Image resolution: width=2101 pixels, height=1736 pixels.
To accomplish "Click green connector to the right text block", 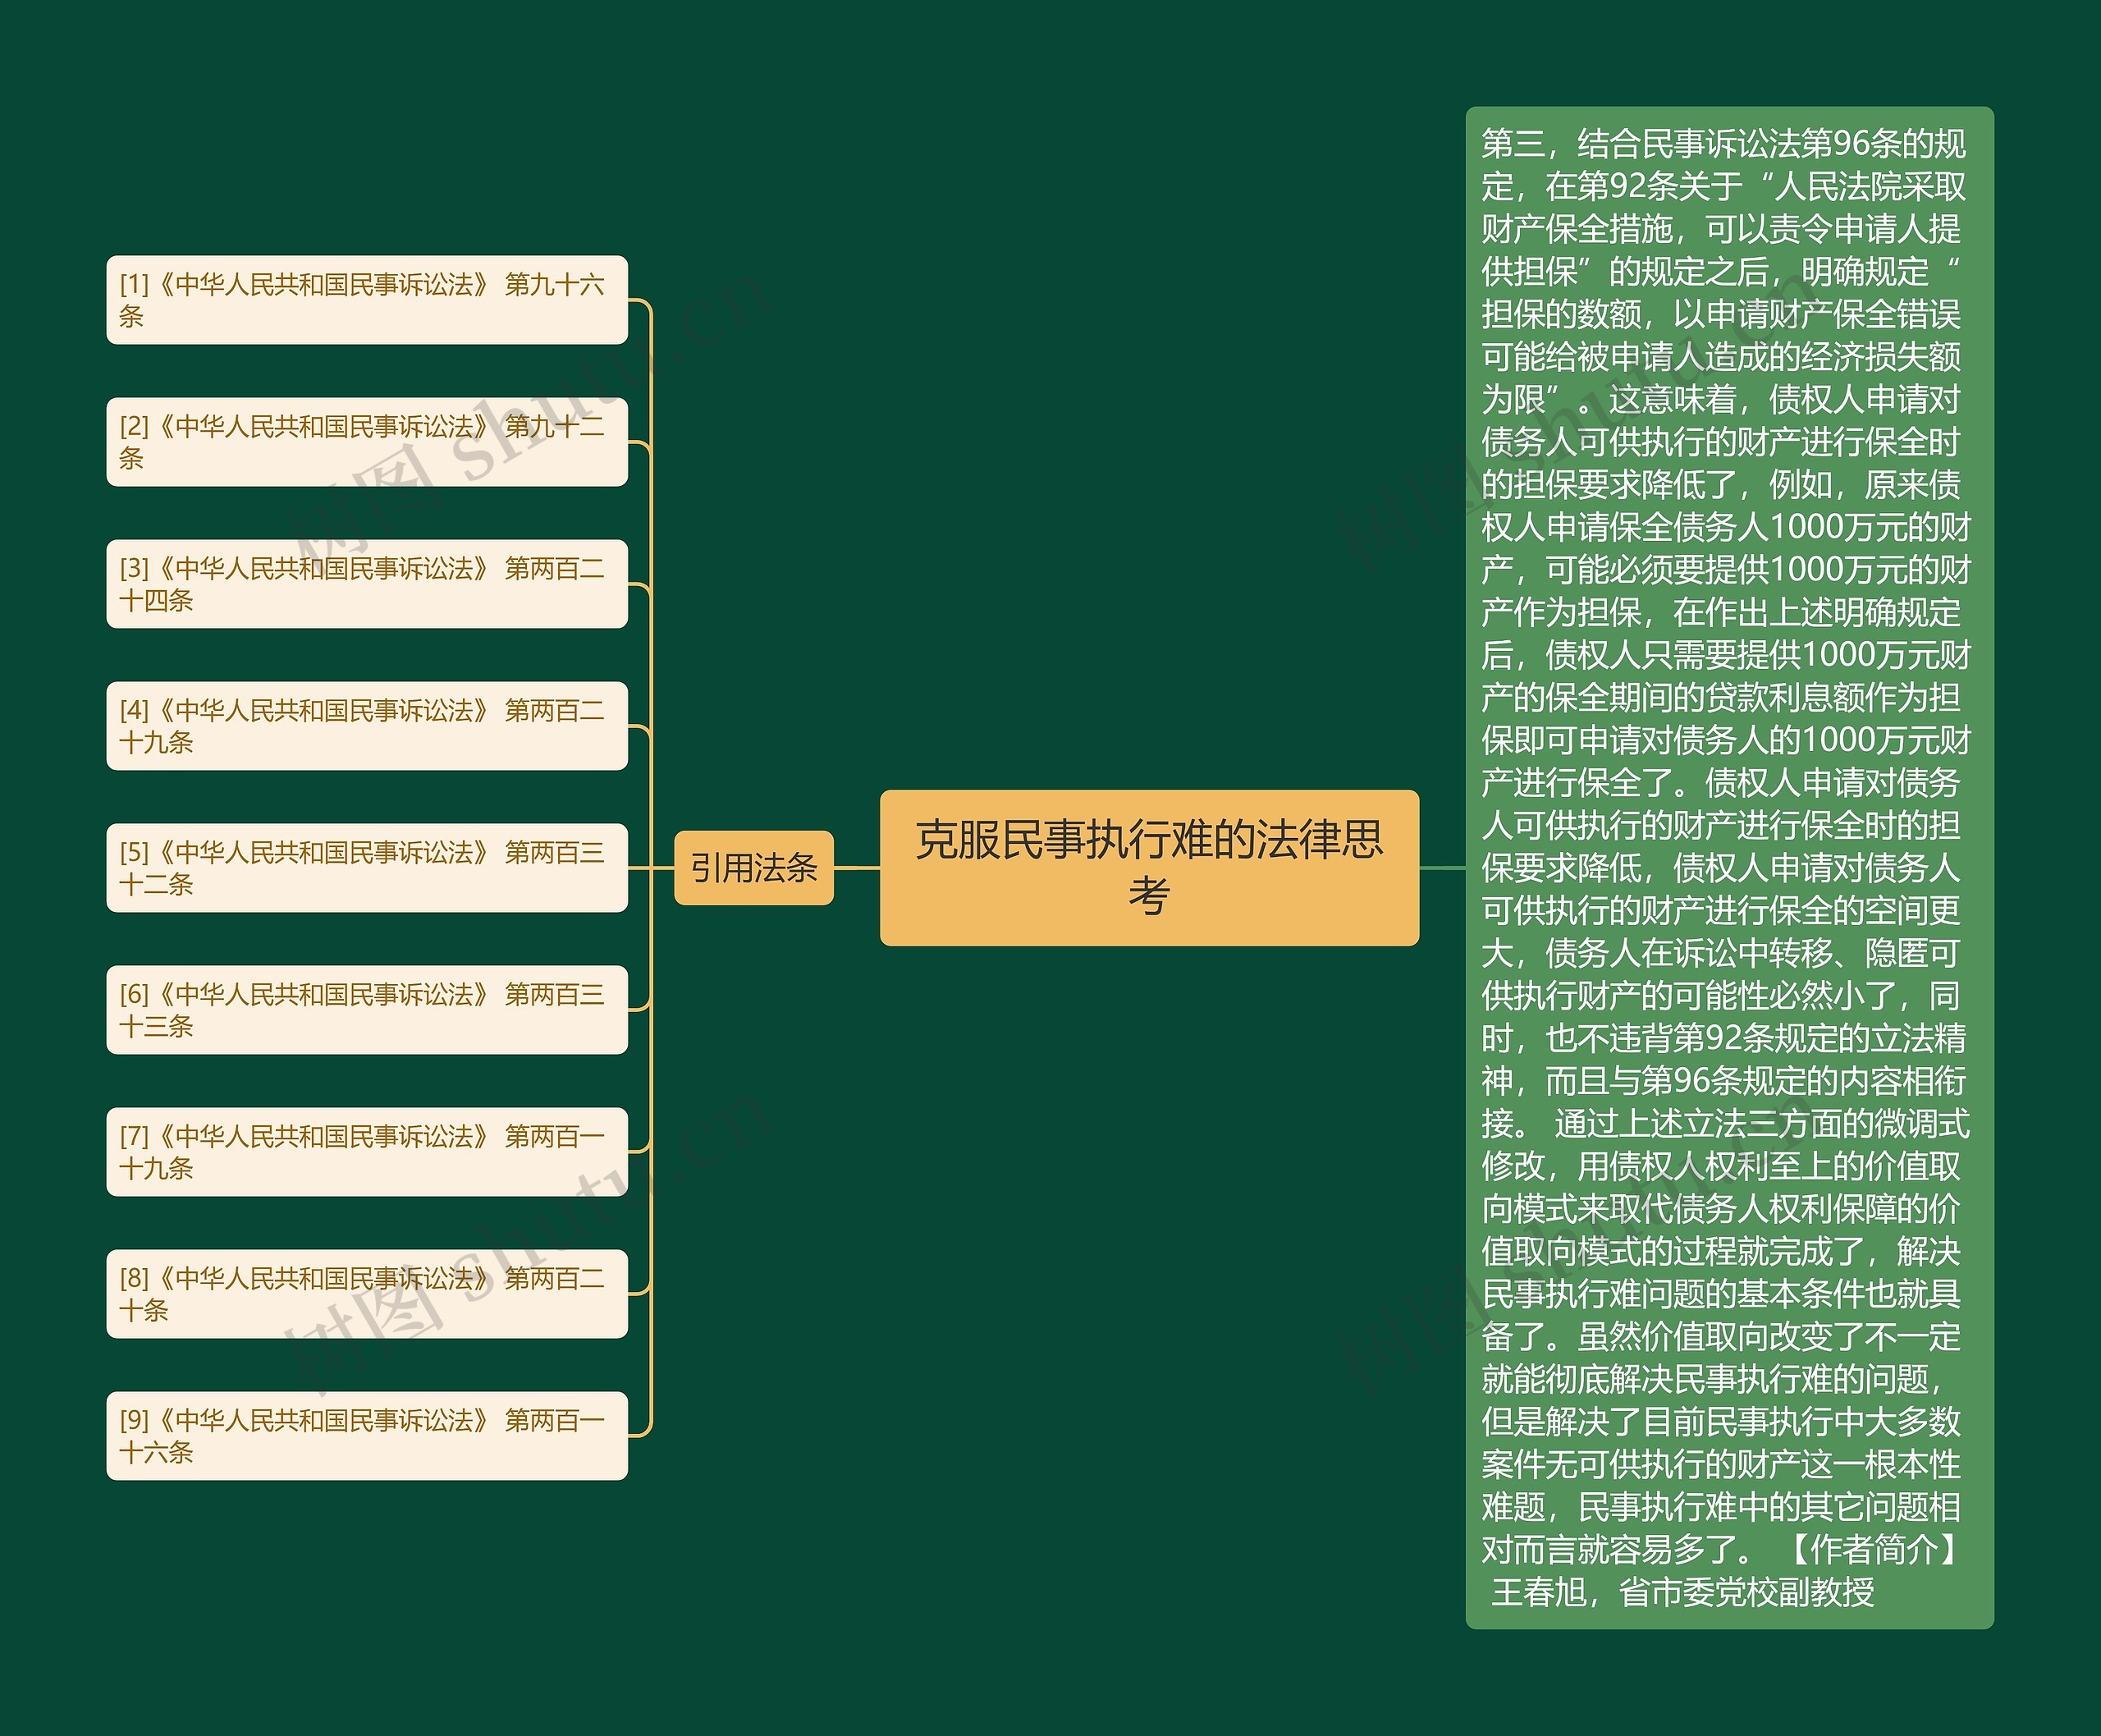I will pyautogui.click(x=1442, y=868).
